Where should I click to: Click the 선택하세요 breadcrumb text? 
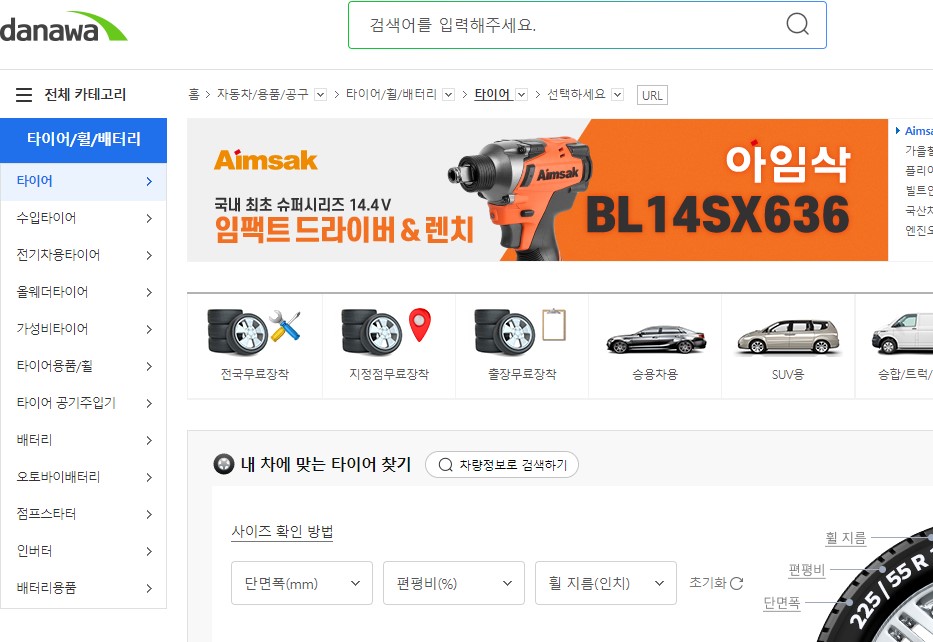tap(576, 94)
